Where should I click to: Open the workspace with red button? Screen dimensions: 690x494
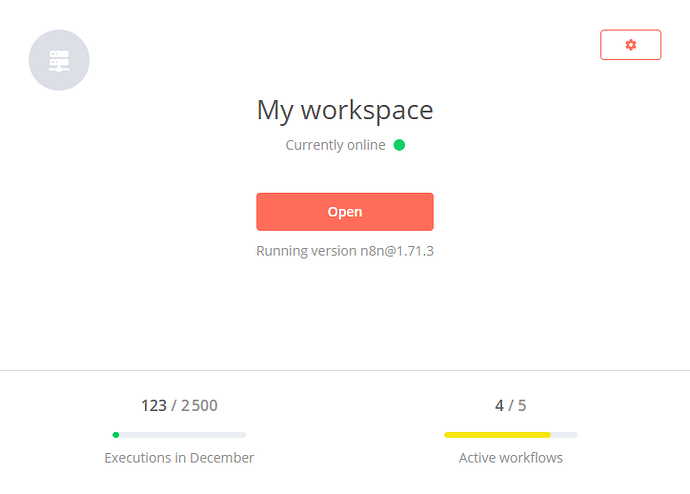click(x=345, y=212)
